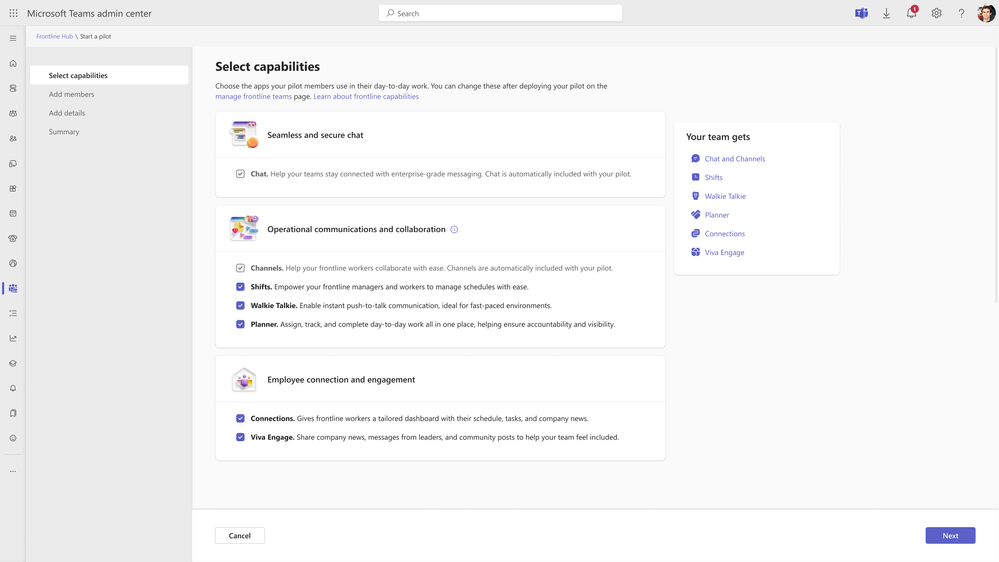Go to the Add details step
Screen dimensions: 999x562
coord(67,113)
